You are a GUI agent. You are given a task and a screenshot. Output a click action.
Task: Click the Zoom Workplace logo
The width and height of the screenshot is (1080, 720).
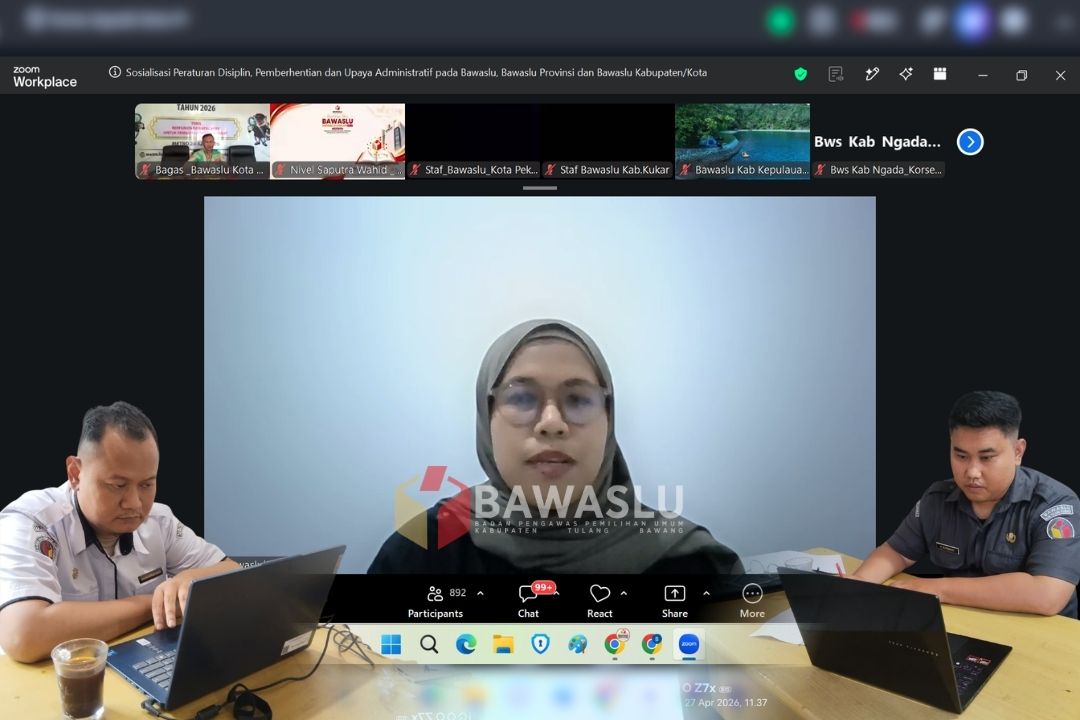(45, 76)
